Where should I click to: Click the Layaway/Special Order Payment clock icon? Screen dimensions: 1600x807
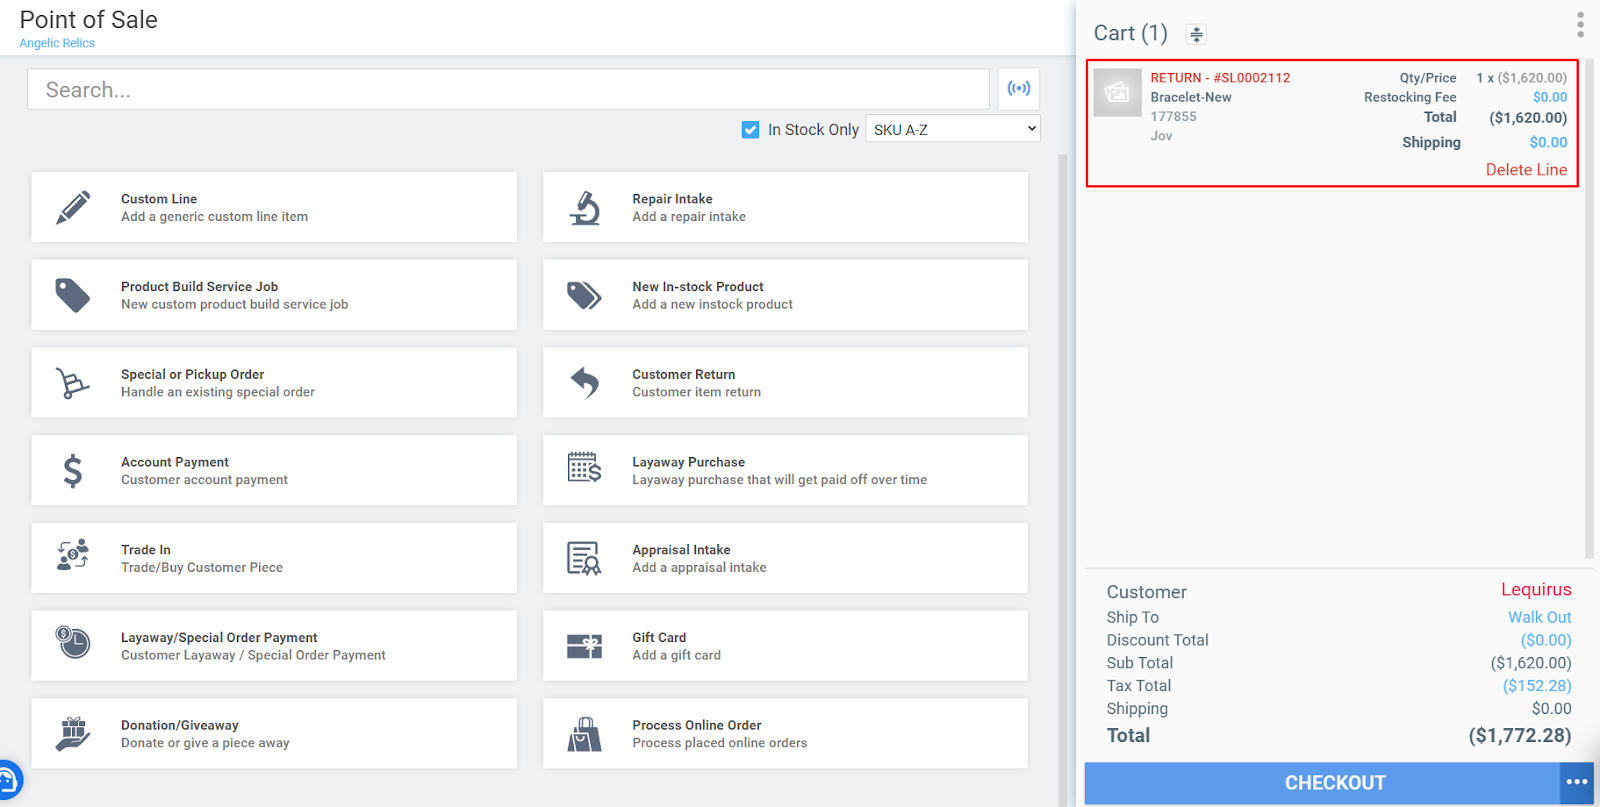point(73,642)
